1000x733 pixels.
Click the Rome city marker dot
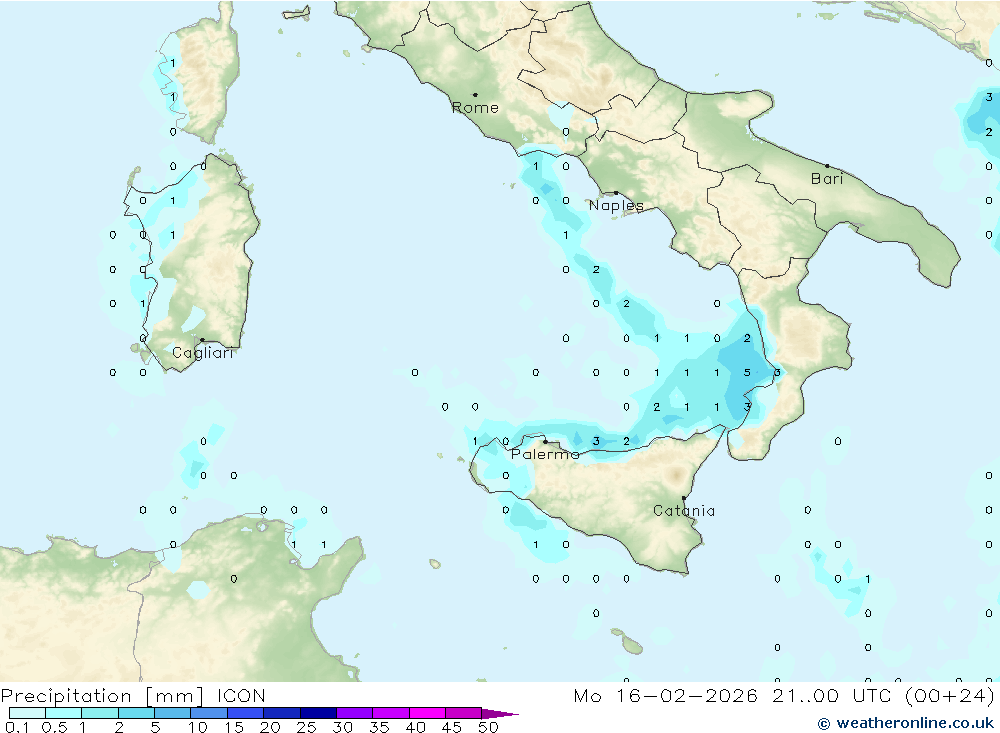(475, 95)
